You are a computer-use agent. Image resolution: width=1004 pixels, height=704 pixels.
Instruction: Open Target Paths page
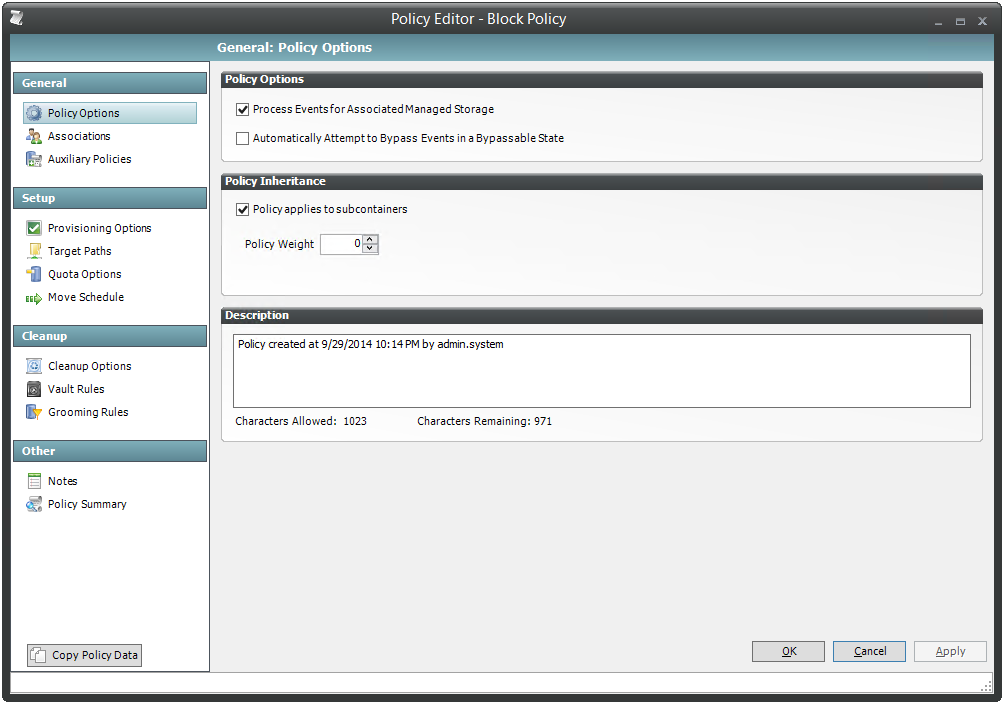click(x=79, y=251)
